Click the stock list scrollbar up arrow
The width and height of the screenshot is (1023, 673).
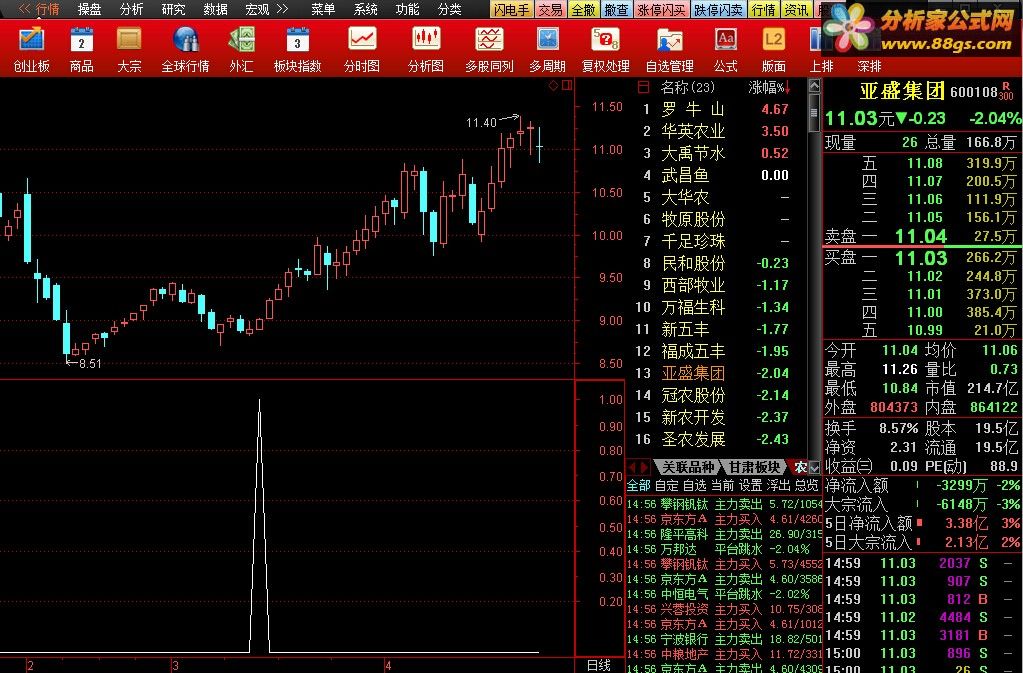[x=814, y=85]
